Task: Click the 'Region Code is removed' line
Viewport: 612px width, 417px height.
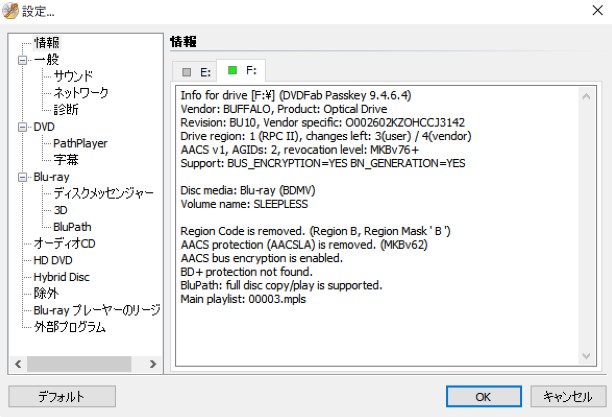Action: [x=315, y=231]
